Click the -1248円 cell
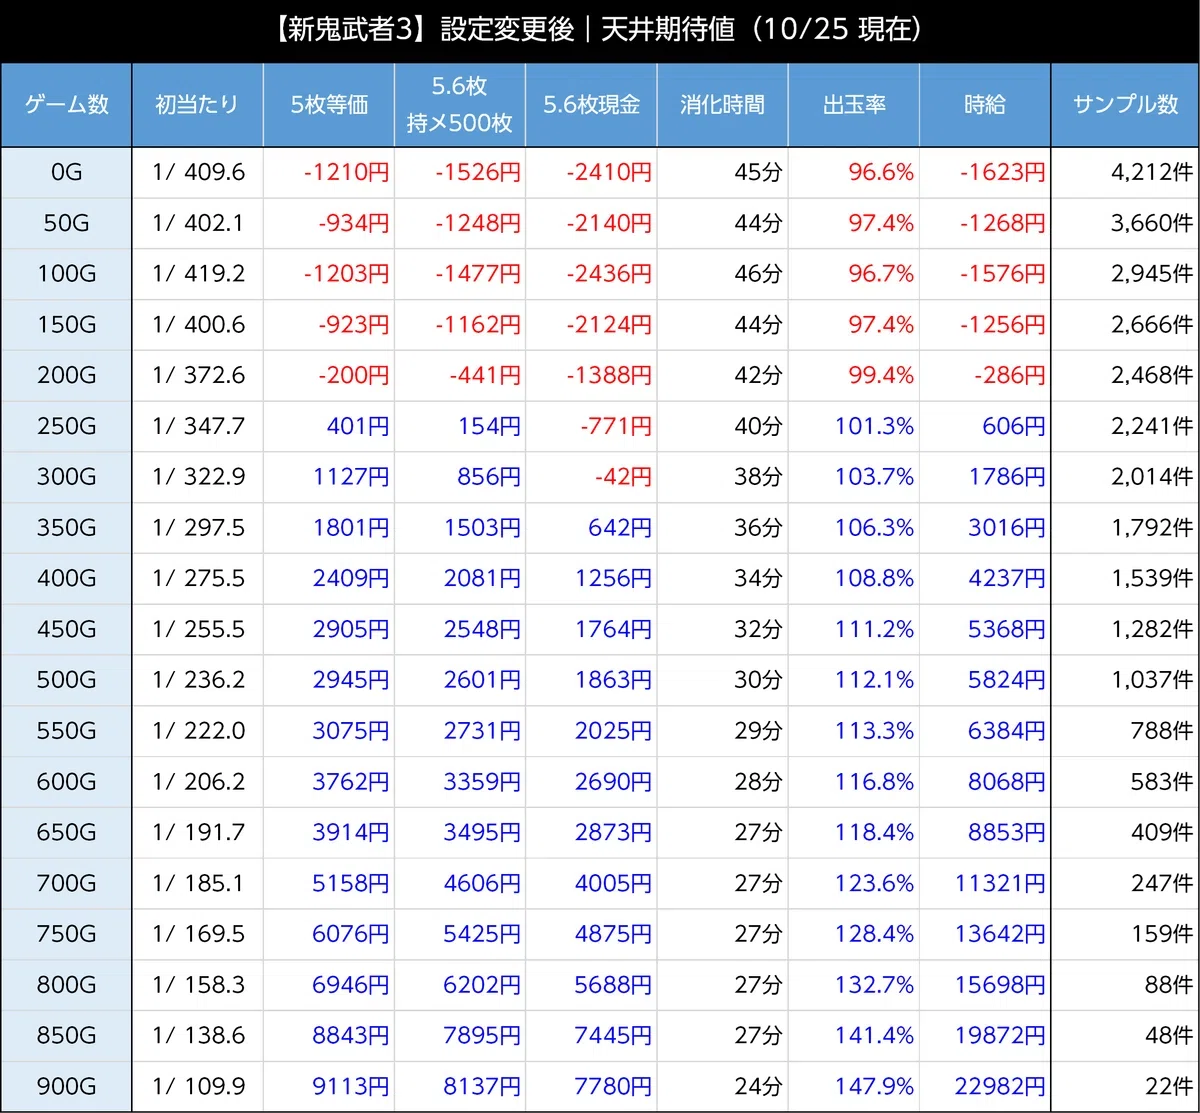Image resolution: width=1200 pixels, height=1113 pixels. coord(460,224)
